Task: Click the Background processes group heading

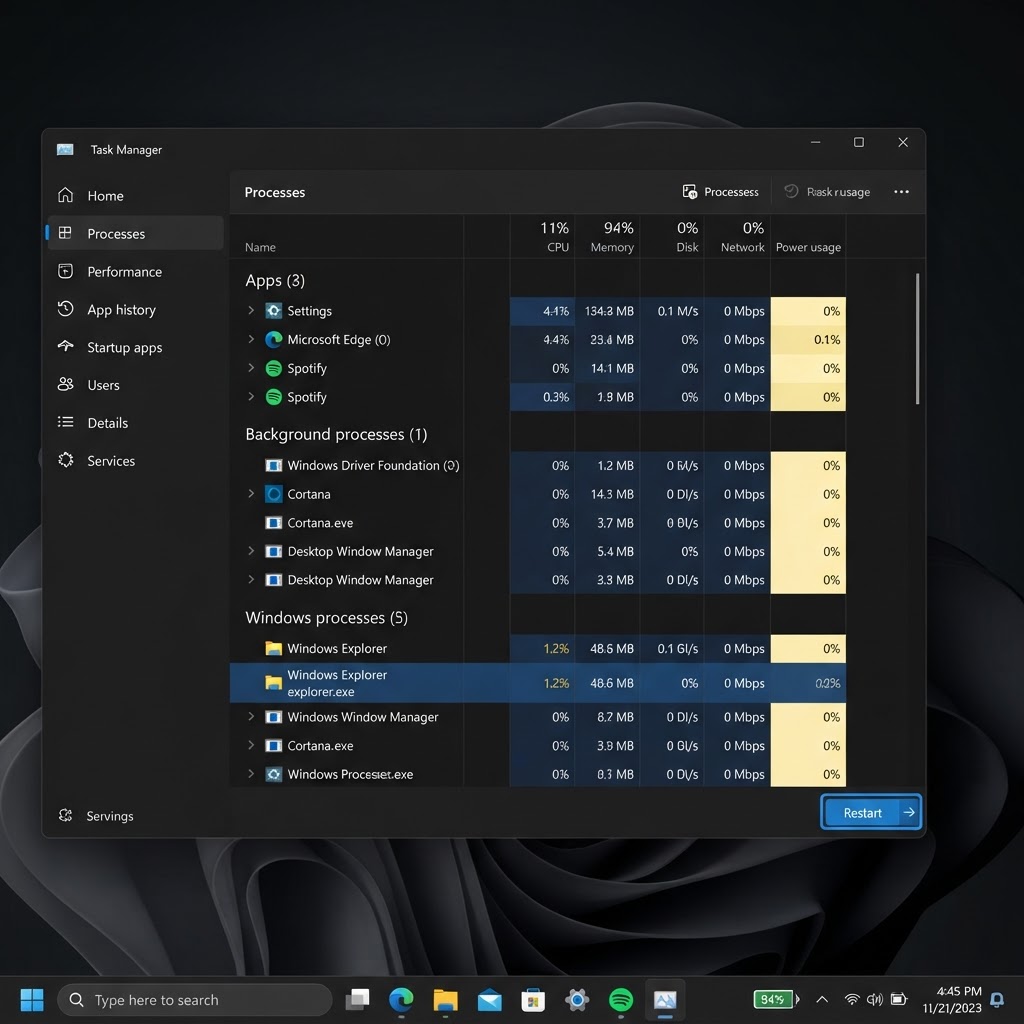Action: pyautogui.click(x=336, y=434)
